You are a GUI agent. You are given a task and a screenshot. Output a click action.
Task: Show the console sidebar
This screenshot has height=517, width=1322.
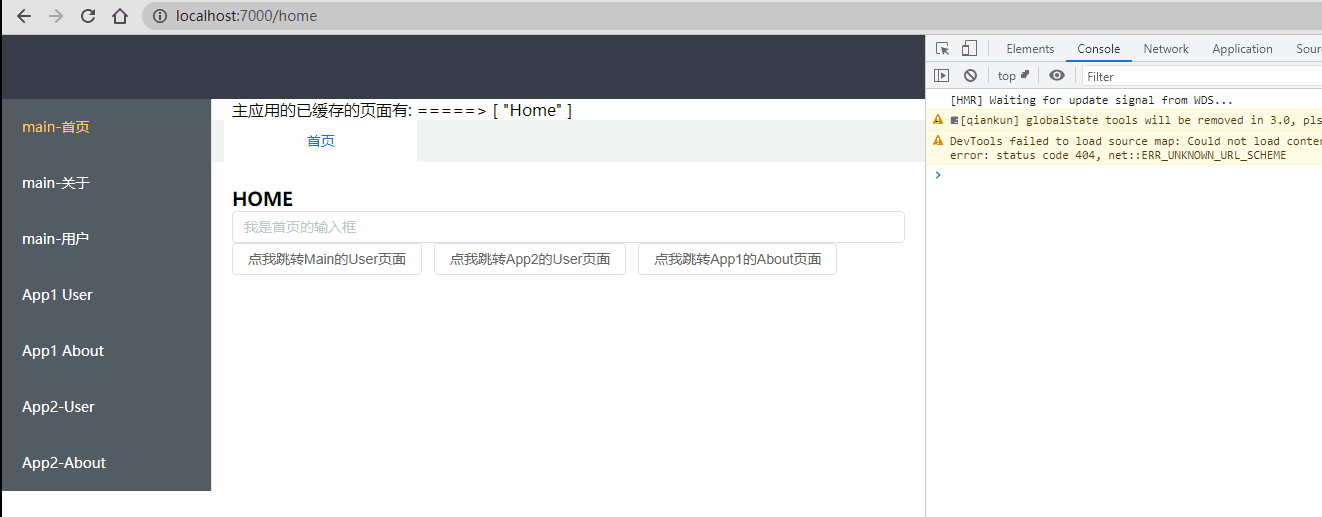tap(941, 75)
